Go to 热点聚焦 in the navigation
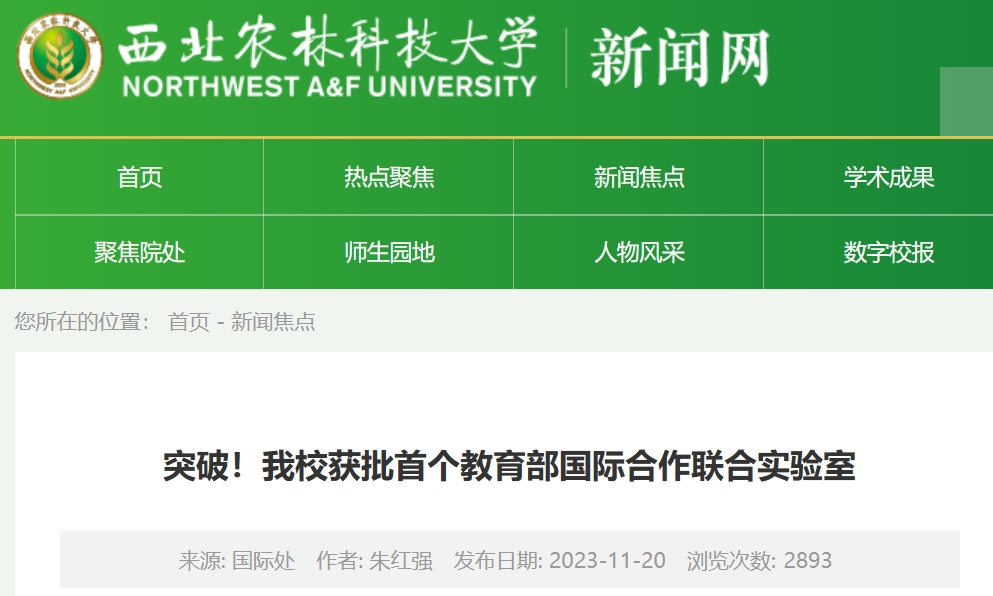The height and width of the screenshot is (596, 993). 389,178
